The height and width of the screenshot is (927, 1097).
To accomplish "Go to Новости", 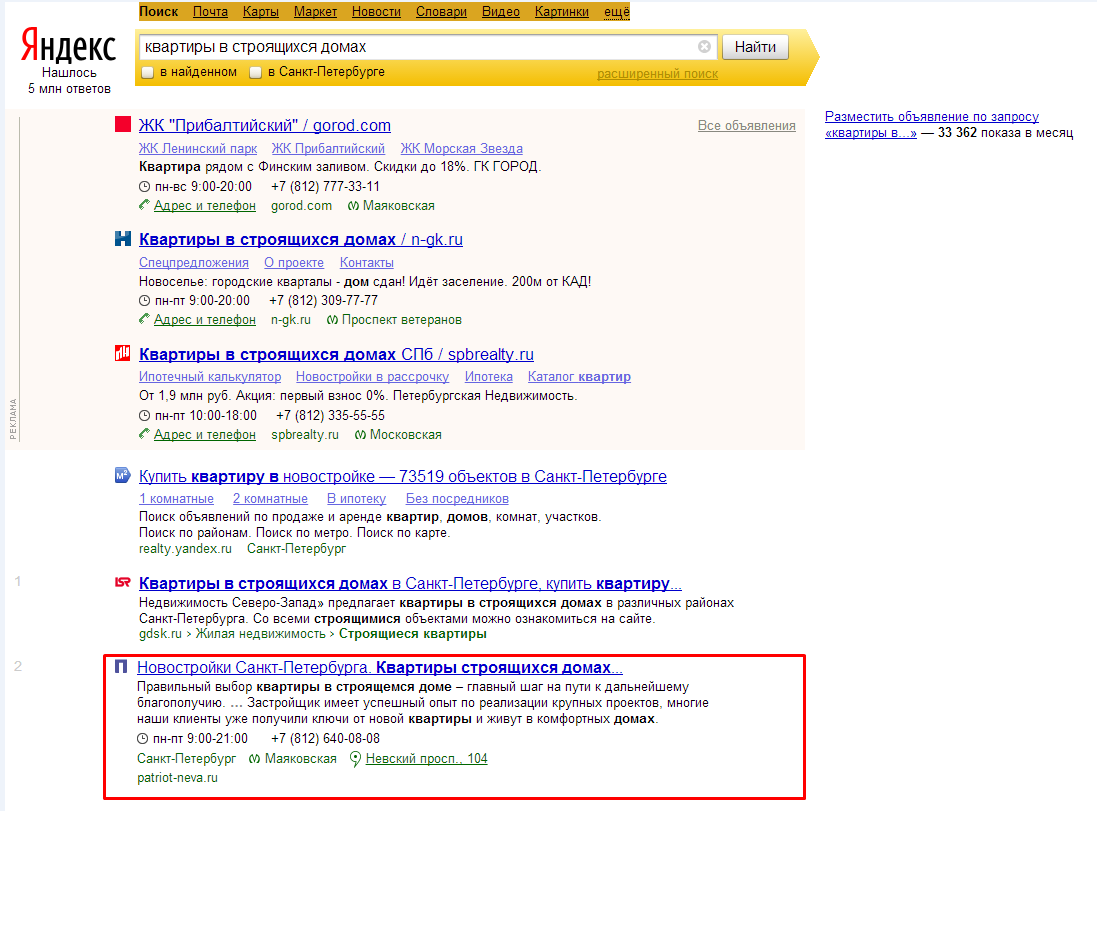I will coord(376,12).
